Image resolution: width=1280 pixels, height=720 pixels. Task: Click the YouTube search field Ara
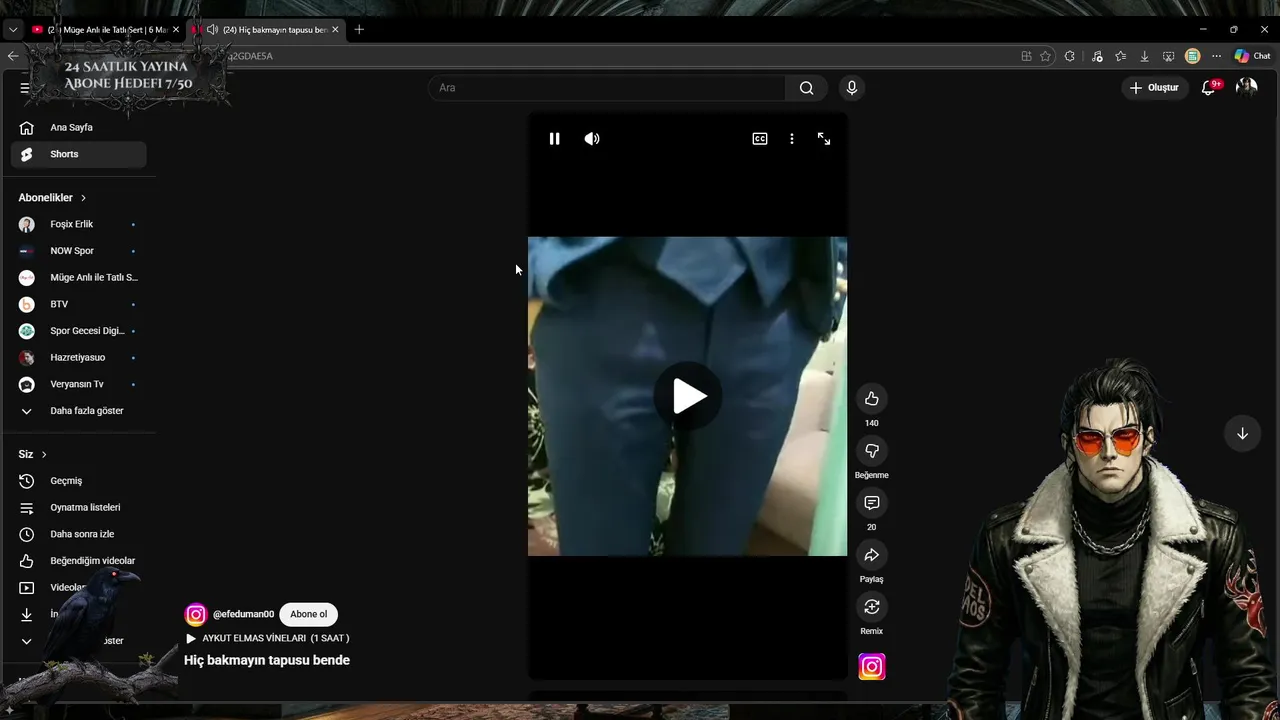point(607,88)
